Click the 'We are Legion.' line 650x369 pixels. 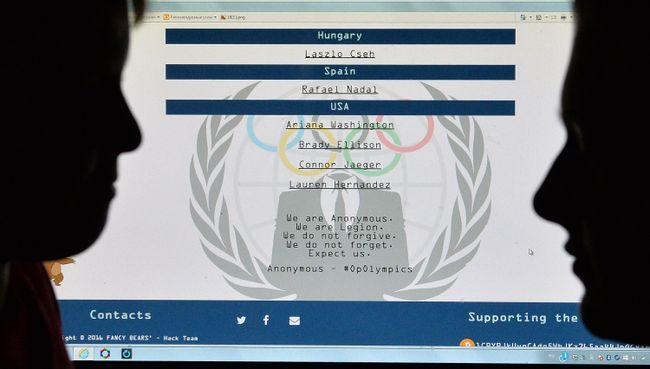[x=340, y=227]
